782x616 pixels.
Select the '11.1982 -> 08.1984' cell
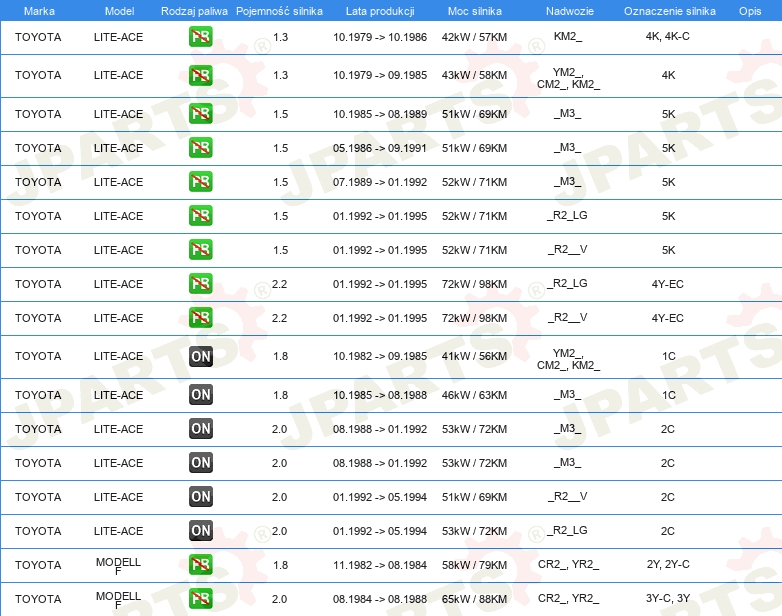click(380, 565)
